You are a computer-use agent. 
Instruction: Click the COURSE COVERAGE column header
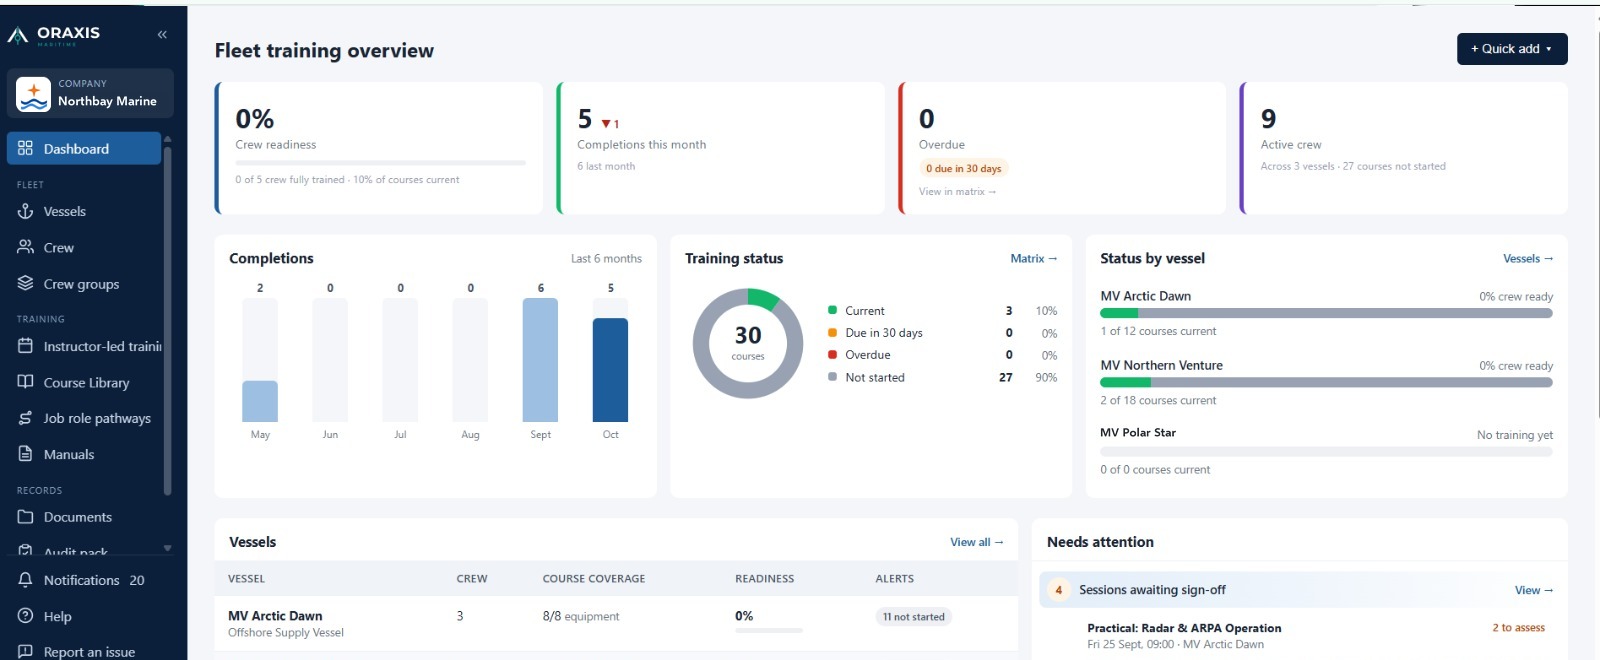point(594,579)
